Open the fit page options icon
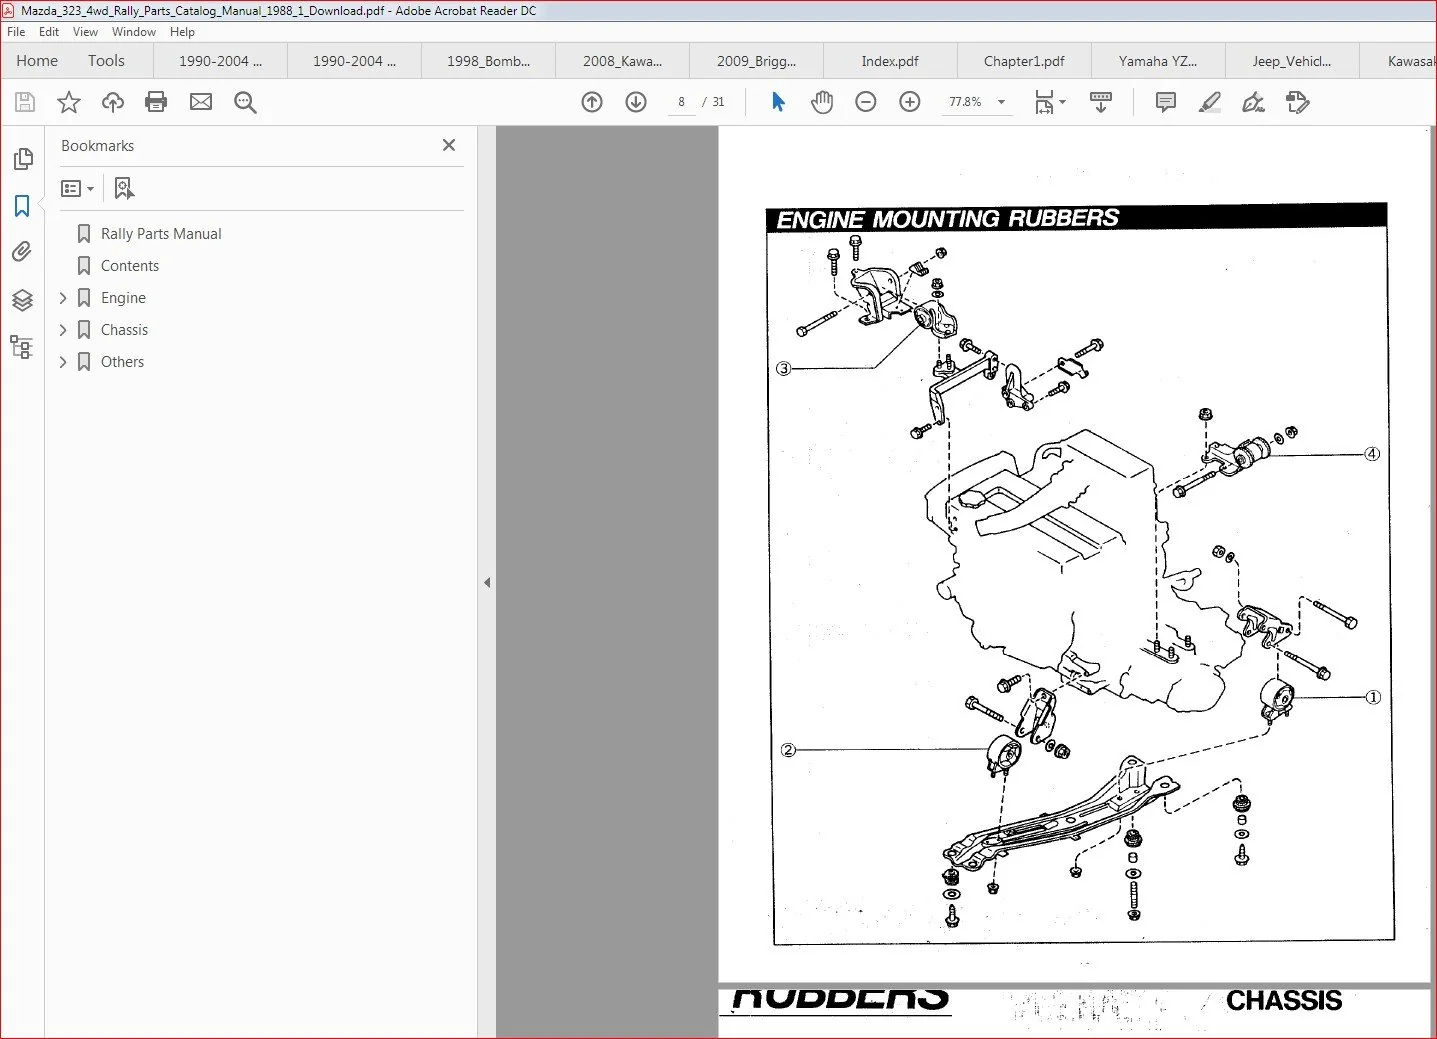Screen dimensions: 1437x1039 click(1050, 102)
